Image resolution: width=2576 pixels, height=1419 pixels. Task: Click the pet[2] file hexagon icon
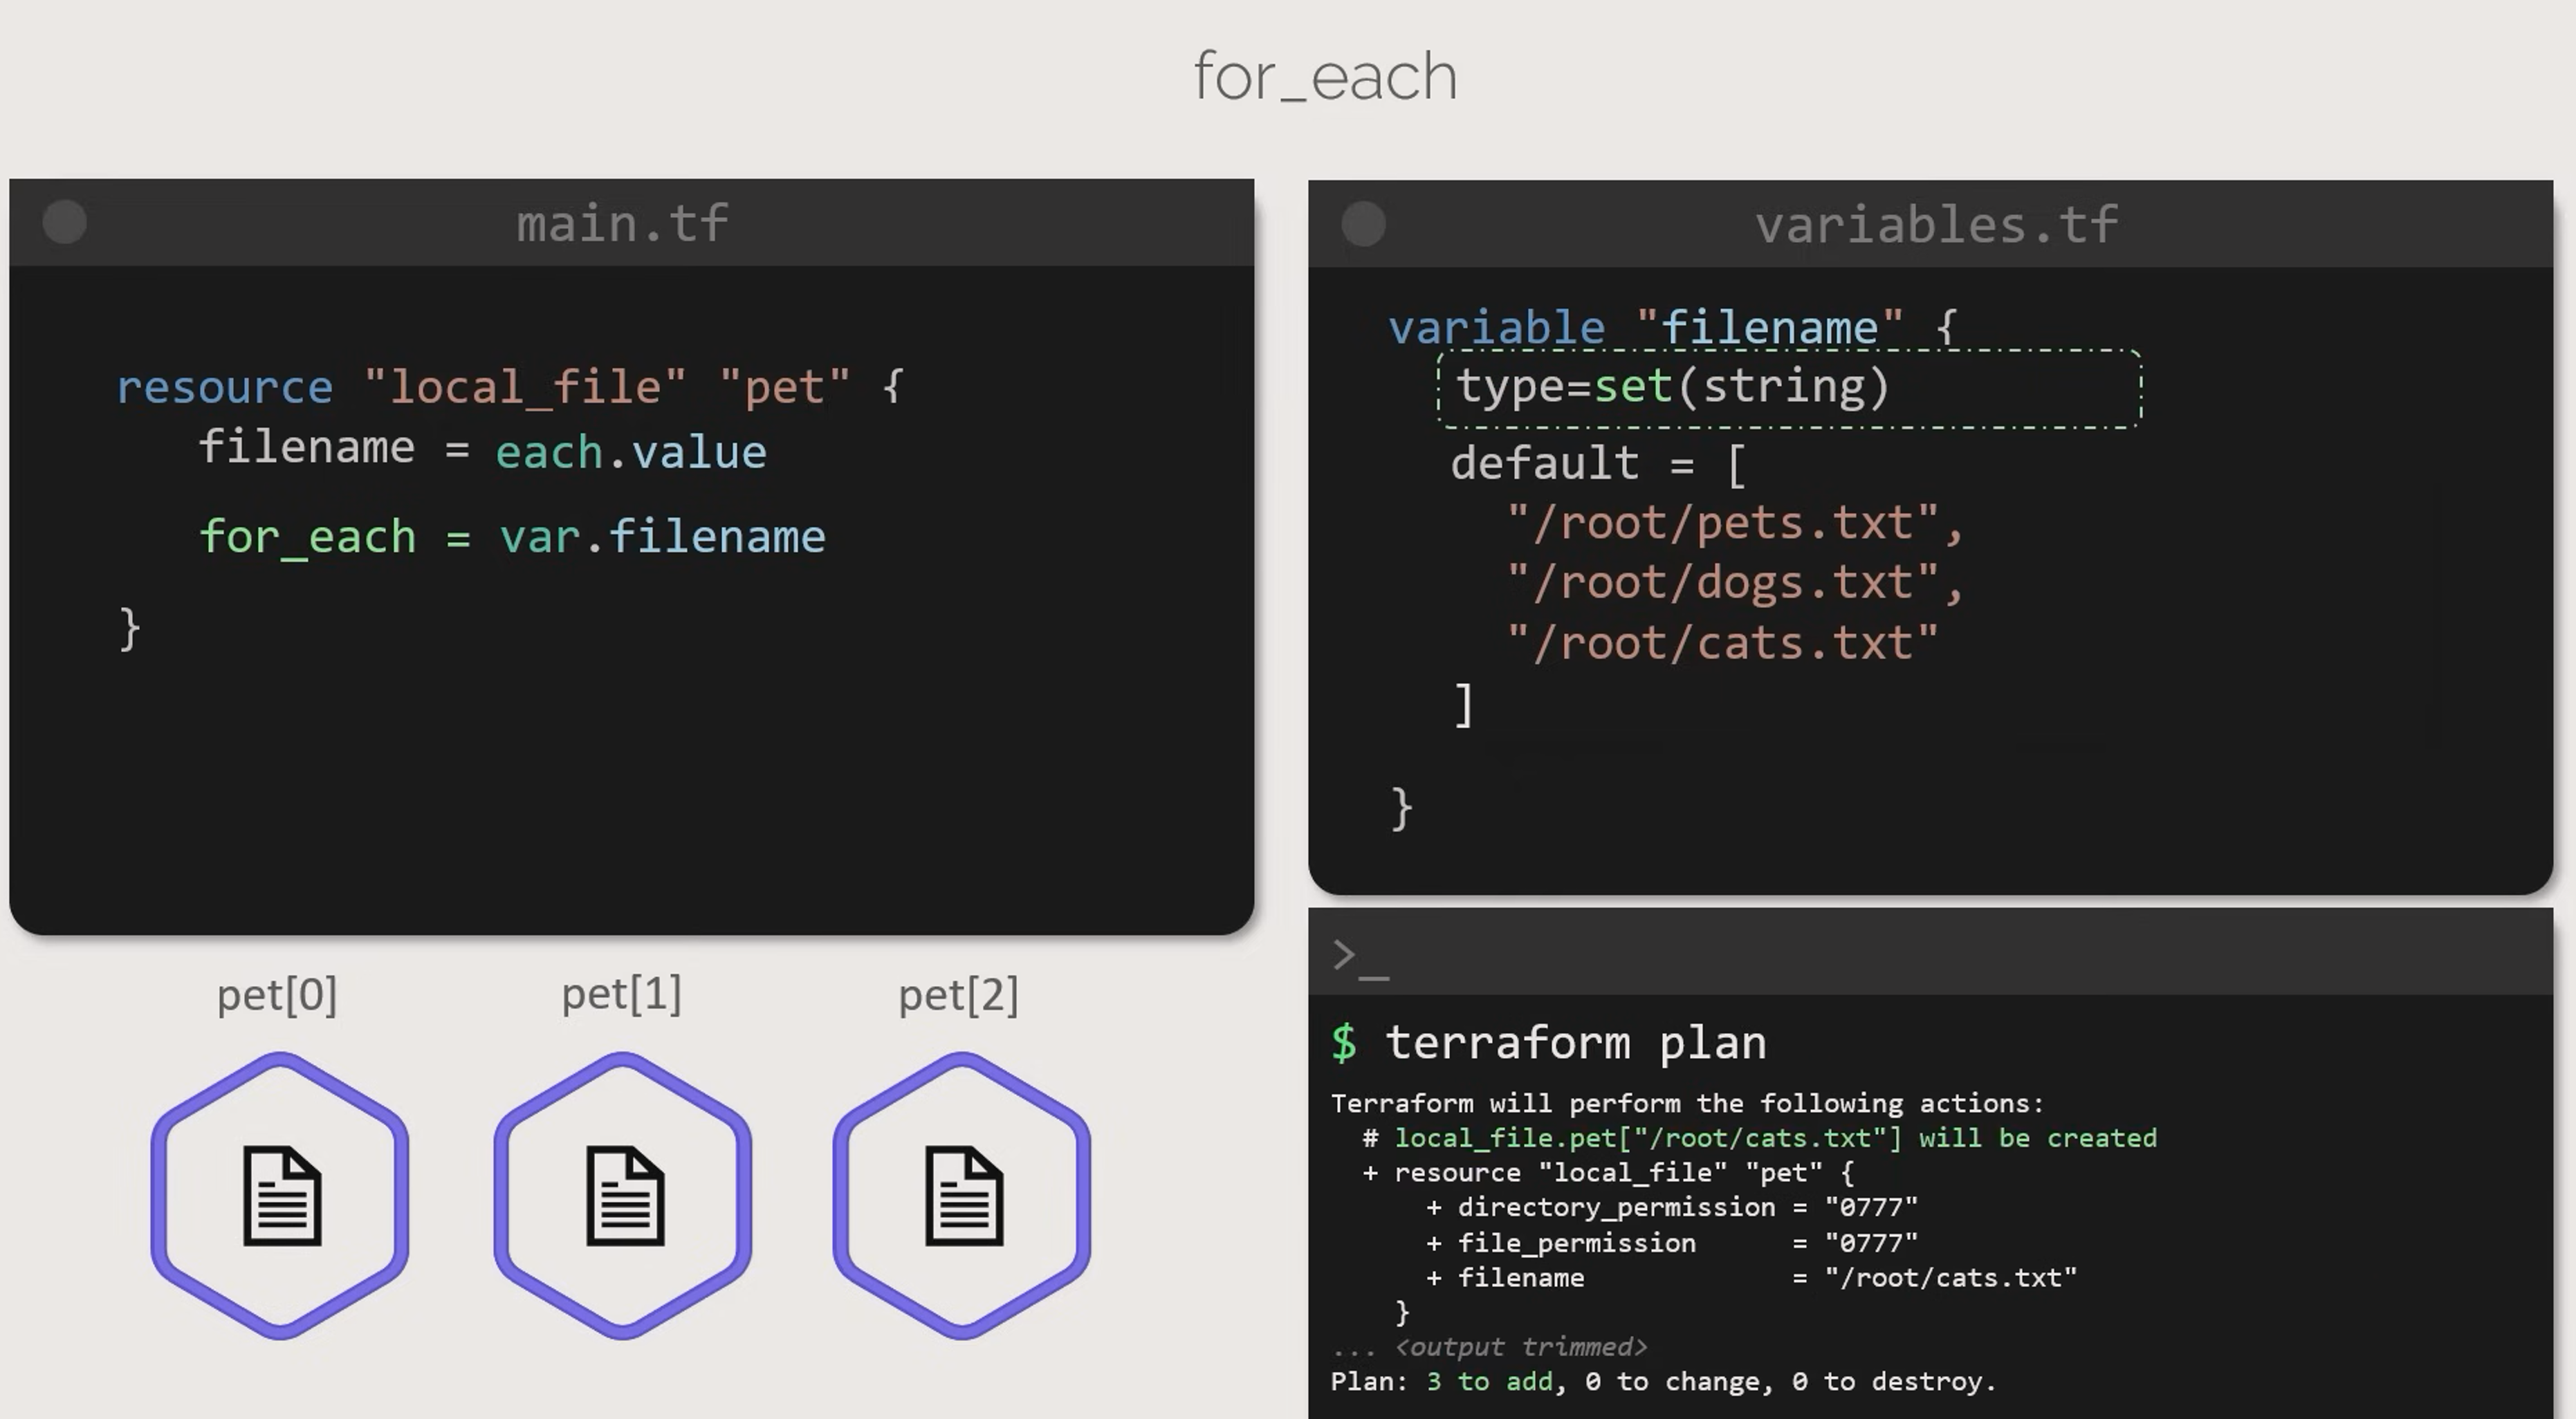point(961,1195)
